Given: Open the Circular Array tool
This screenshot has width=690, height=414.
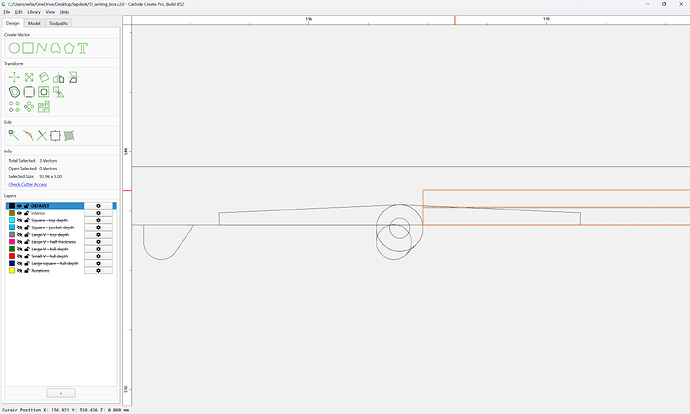Looking at the screenshot, I should (x=29, y=106).
